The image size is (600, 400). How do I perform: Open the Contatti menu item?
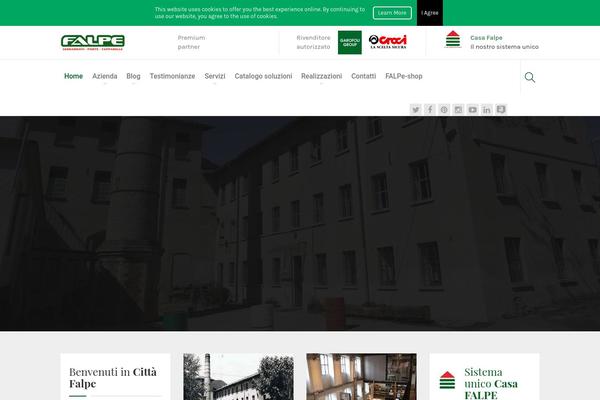(x=364, y=76)
